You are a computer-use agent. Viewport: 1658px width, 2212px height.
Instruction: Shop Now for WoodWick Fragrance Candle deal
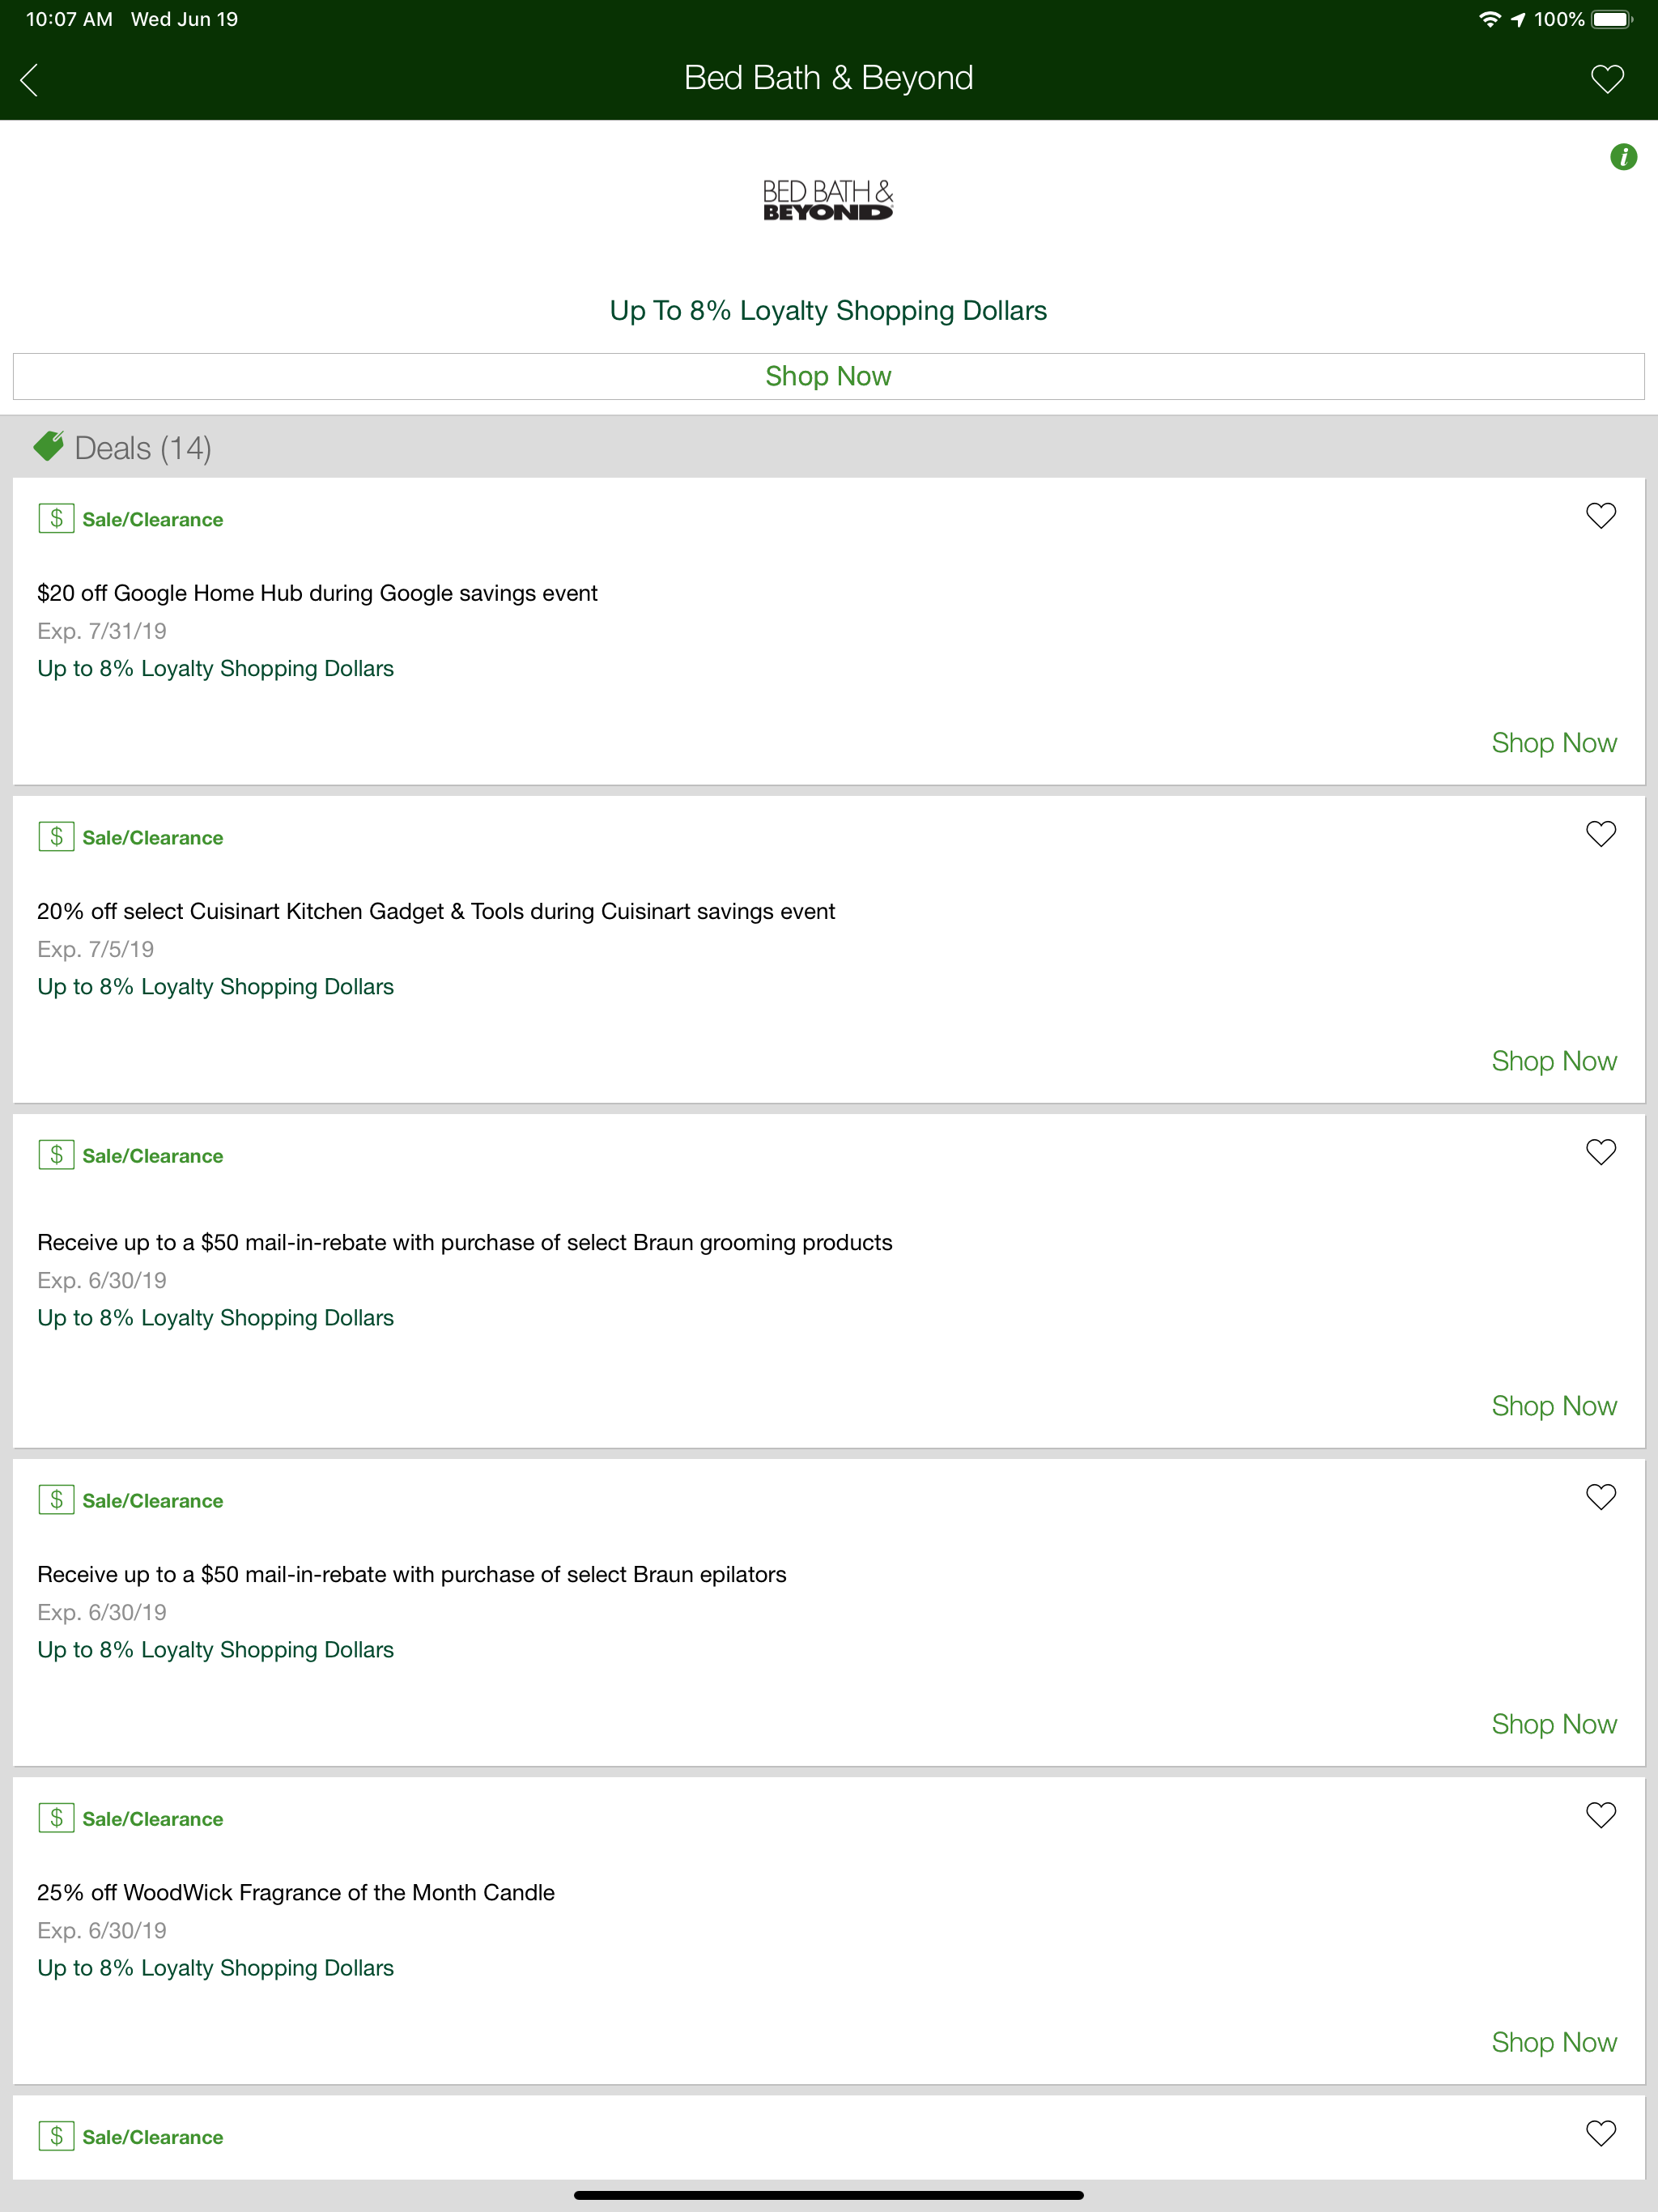(1554, 2042)
